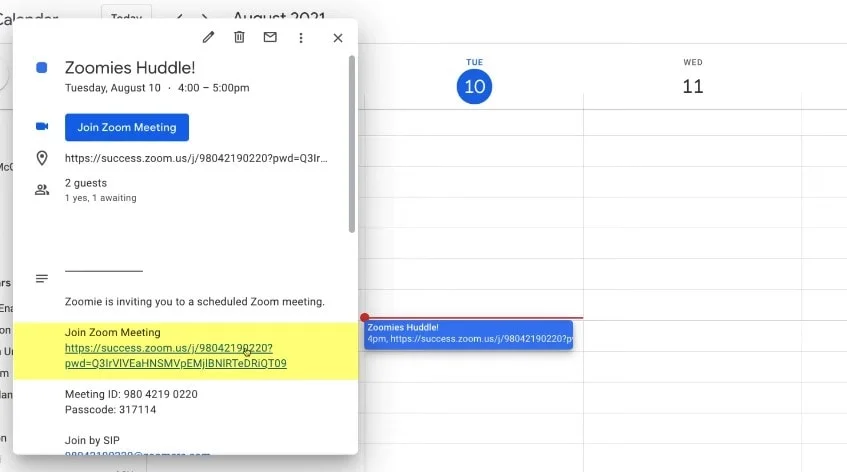Viewport: 847px width, 472px height.
Task: Open the highlighted success.zoom.us meeting link
Action: coord(176,355)
